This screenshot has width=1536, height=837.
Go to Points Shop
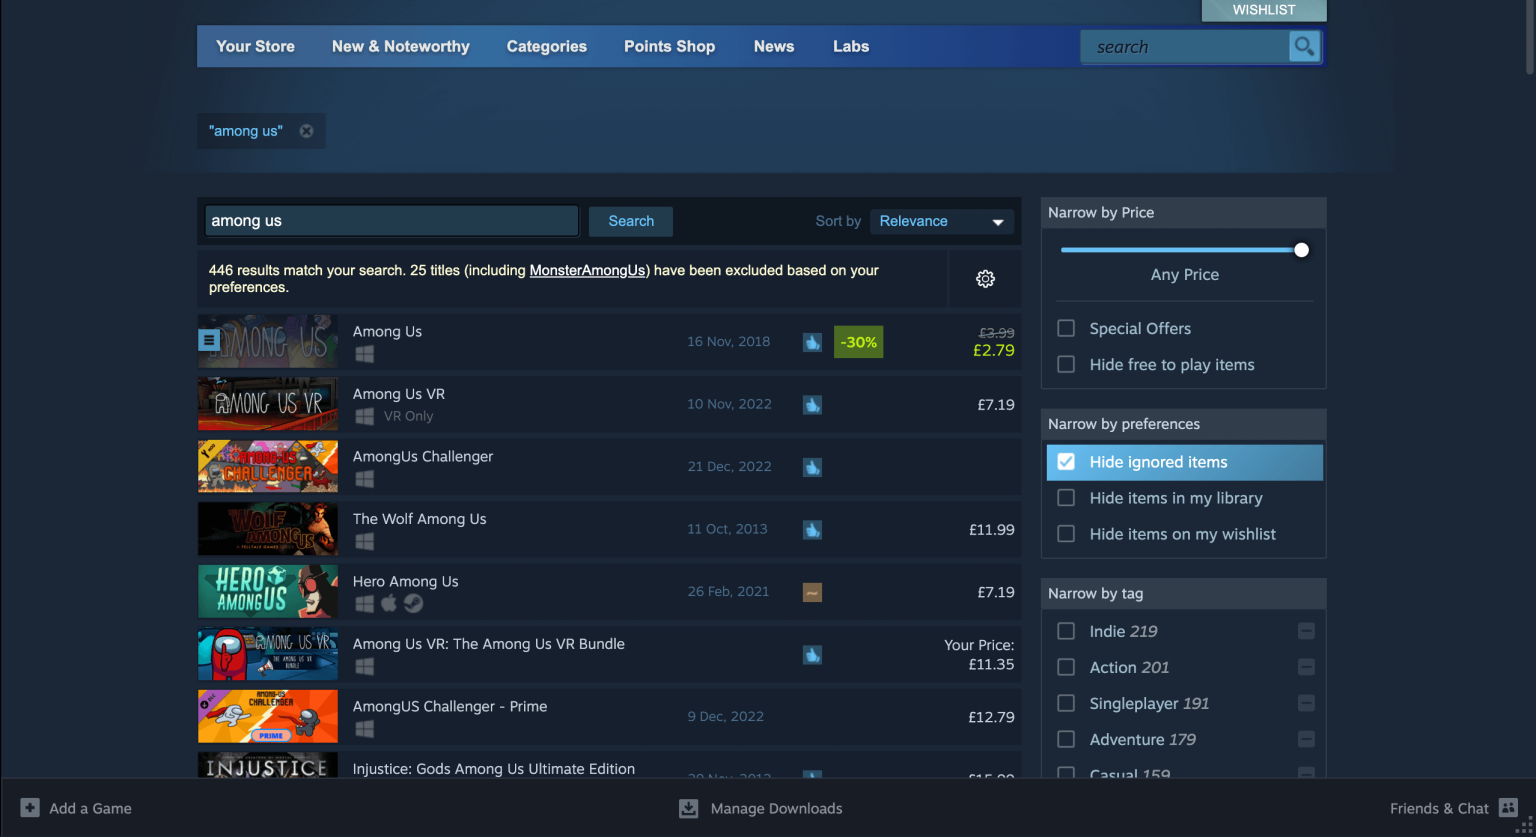pyautogui.click(x=670, y=46)
